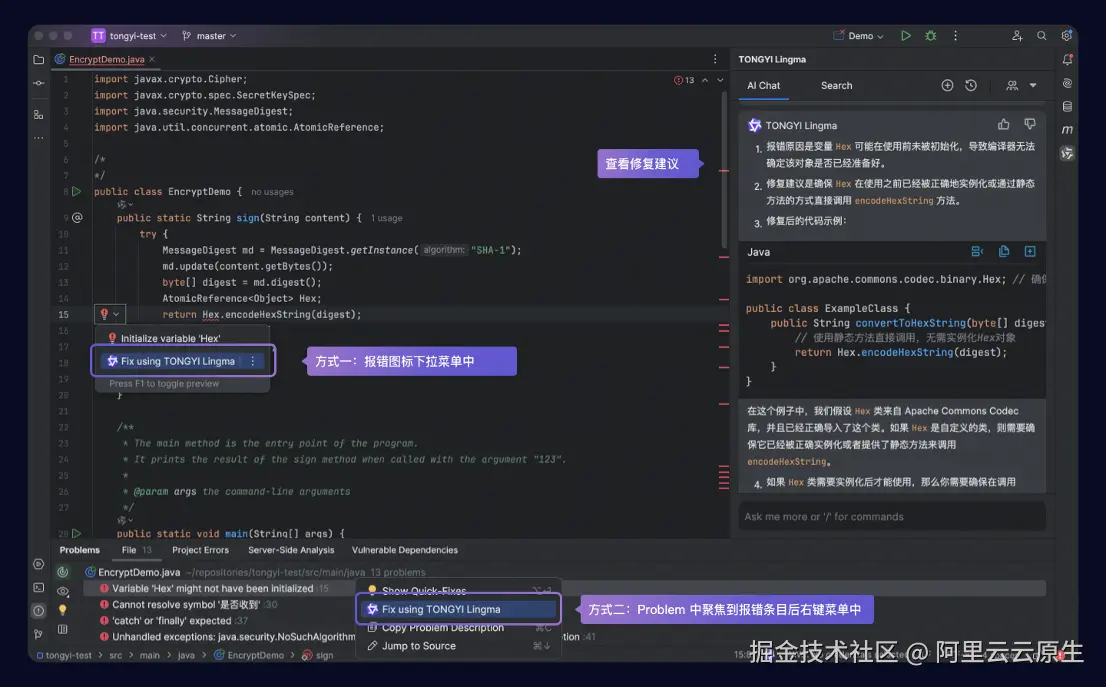
Task: Open the Database tool window icon
Action: click(1067, 107)
